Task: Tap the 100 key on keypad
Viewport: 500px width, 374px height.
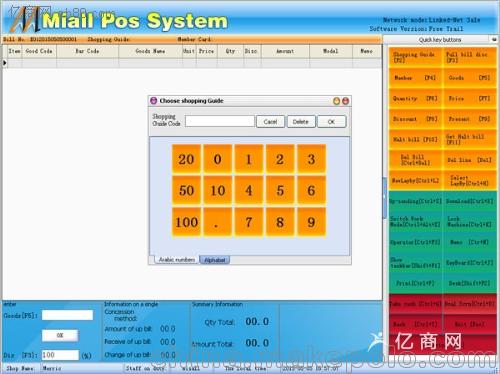Action: point(186,222)
